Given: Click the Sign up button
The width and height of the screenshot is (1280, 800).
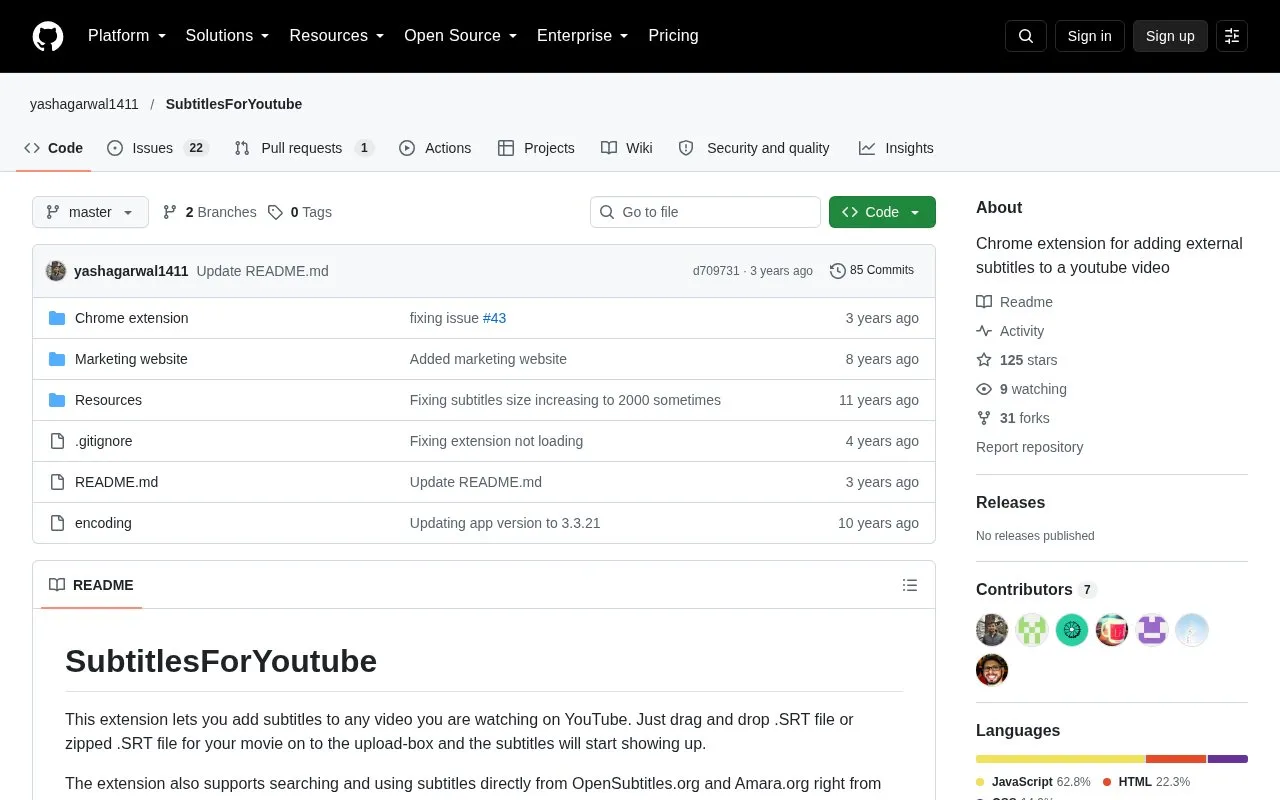Looking at the screenshot, I should pyautogui.click(x=1170, y=36).
